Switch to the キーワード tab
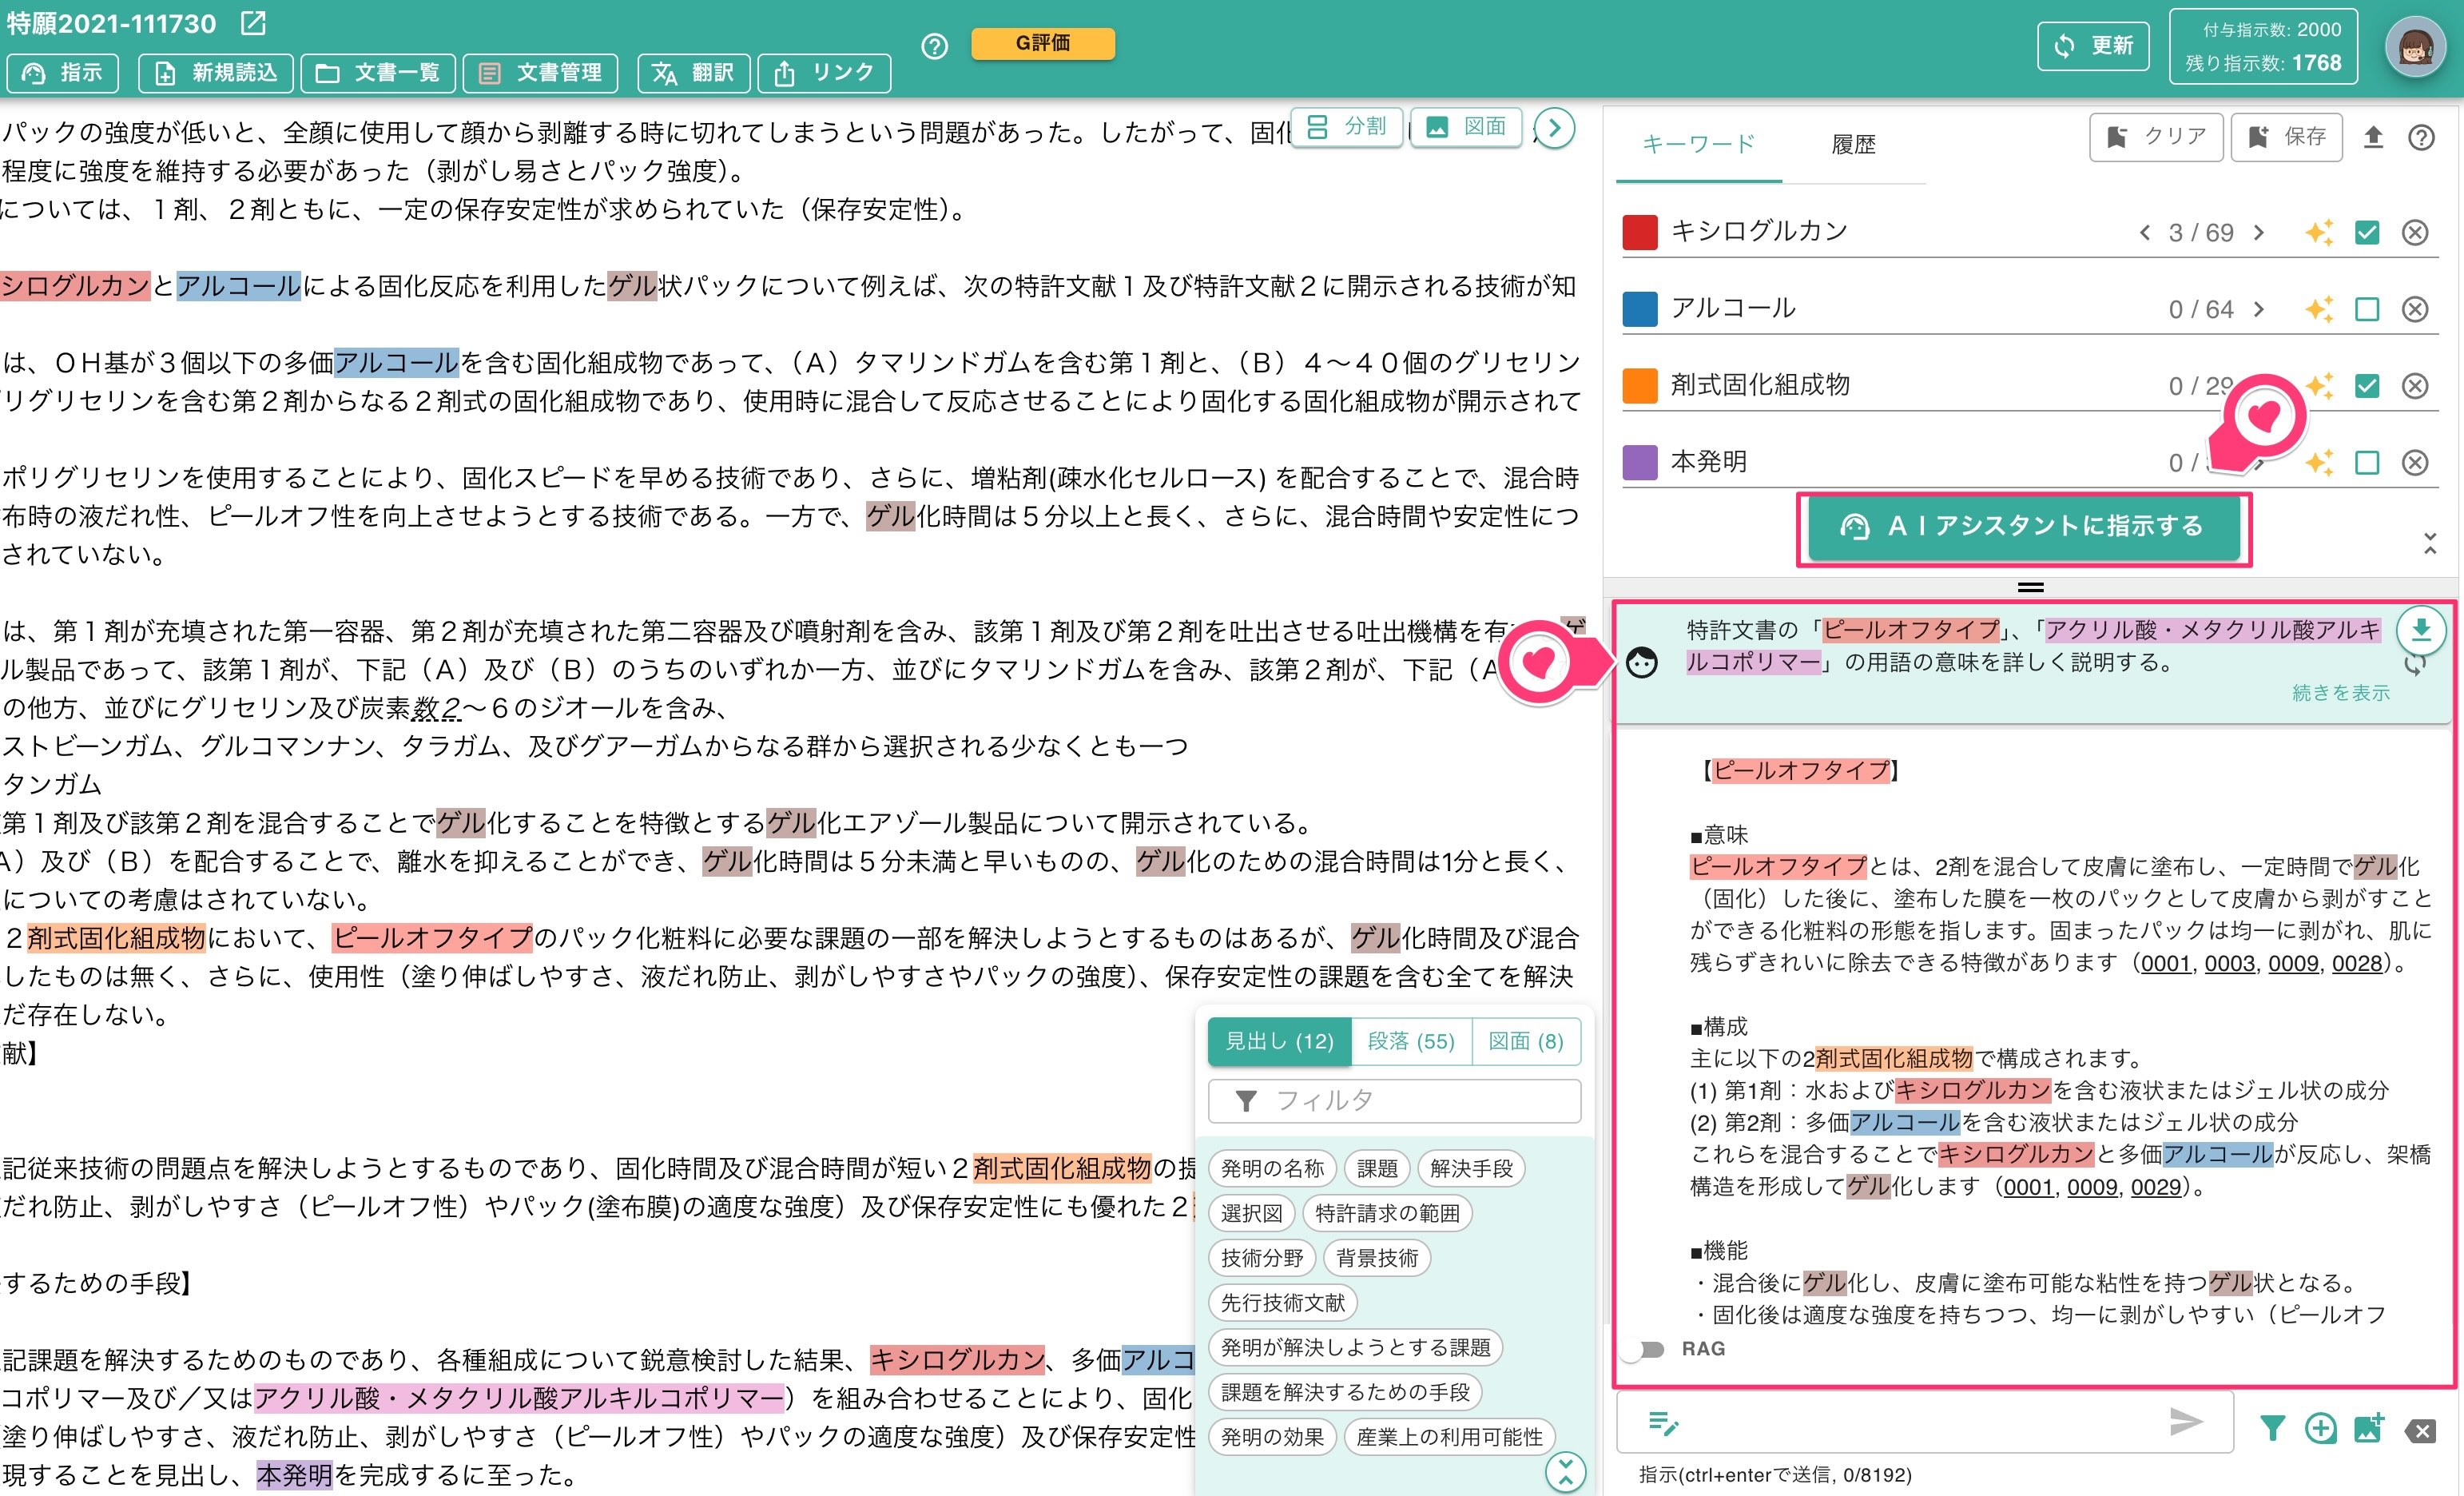 1698,144
